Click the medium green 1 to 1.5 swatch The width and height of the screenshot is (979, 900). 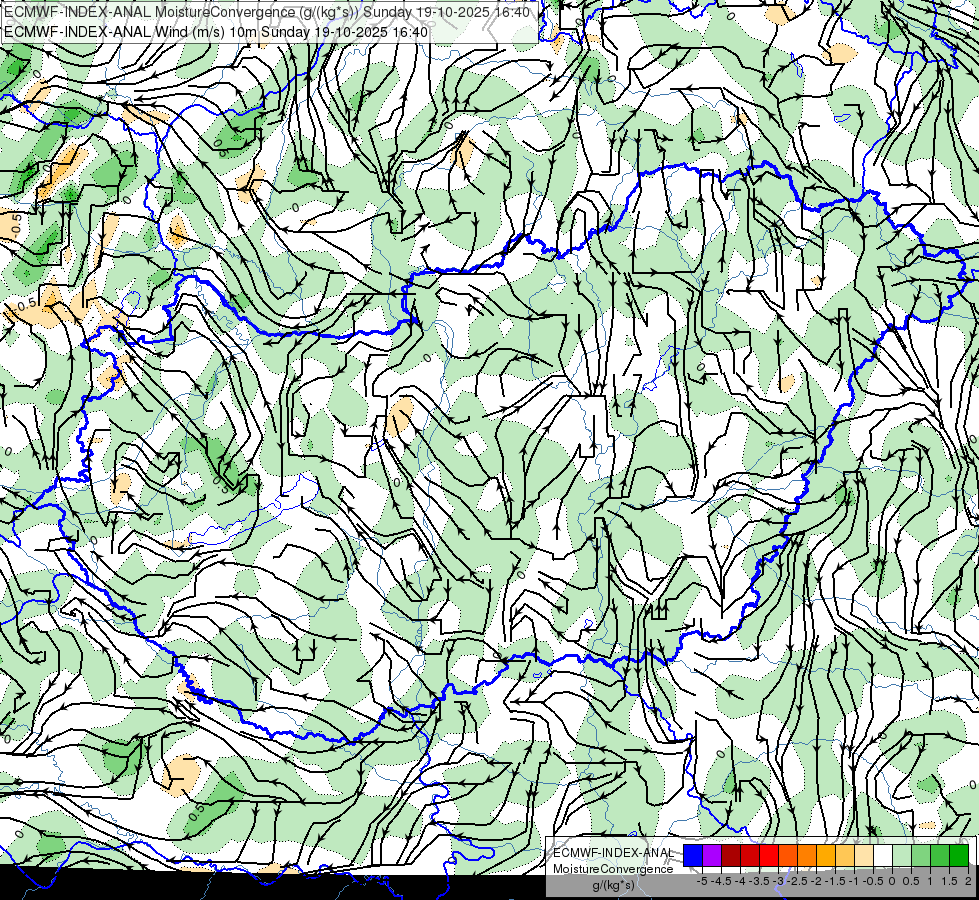[940, 856]
